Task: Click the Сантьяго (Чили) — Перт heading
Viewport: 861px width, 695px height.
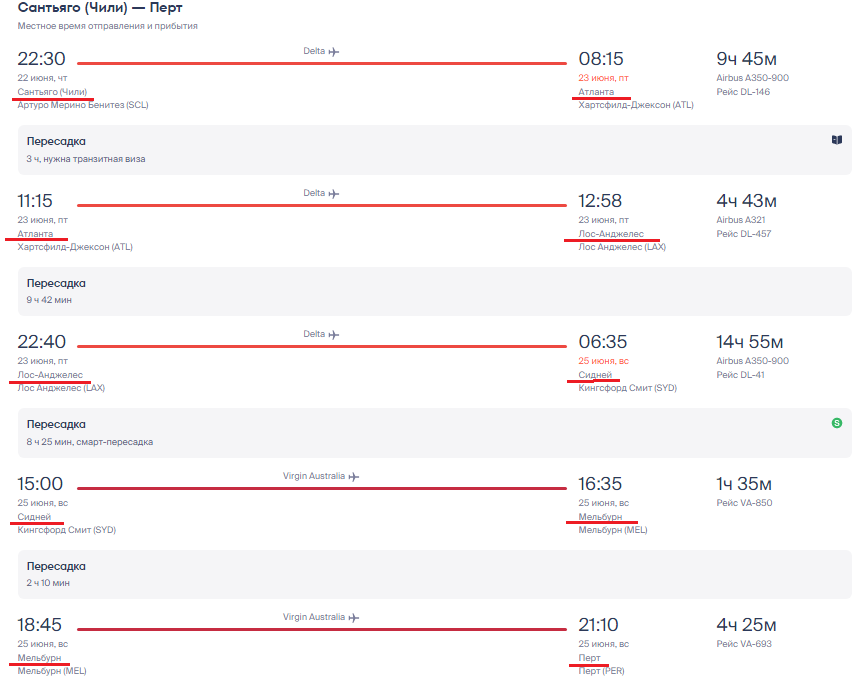Action: 100,8
